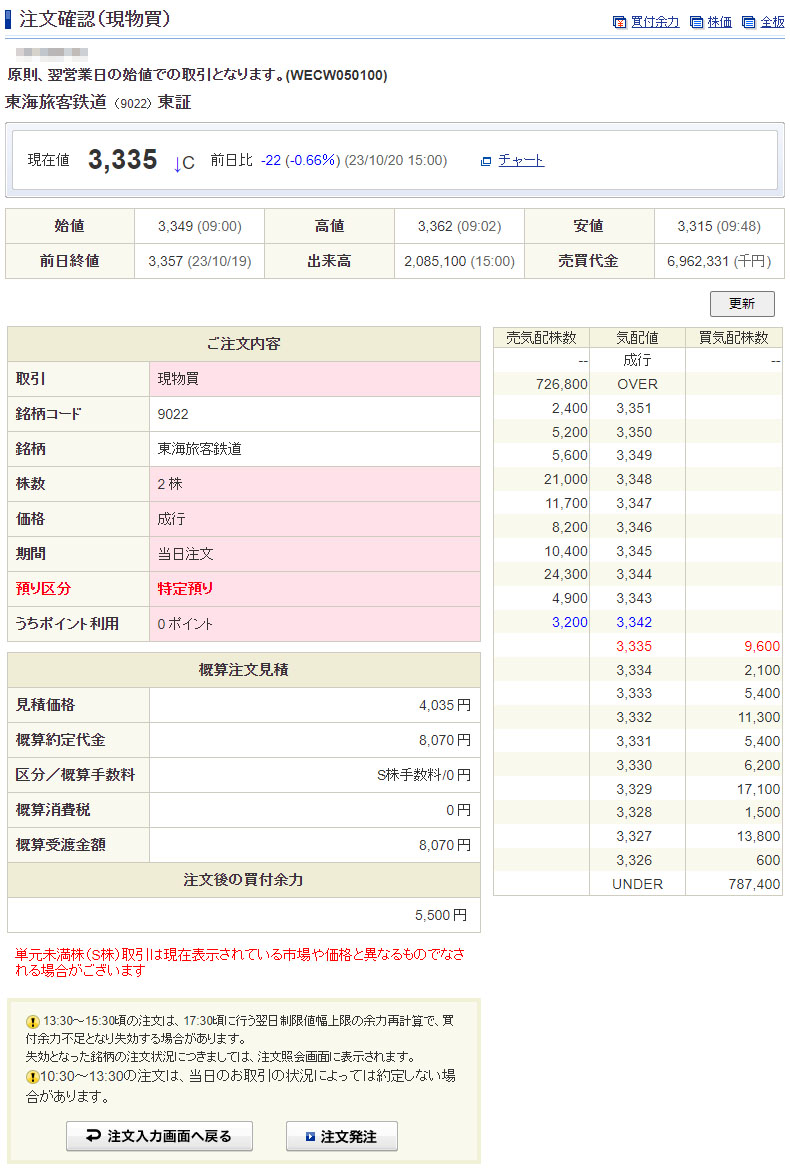Click the warning icon beside 10:30～13:30 notice
This screenshot has height=1175, width=790.
(x=33, y=1077)
